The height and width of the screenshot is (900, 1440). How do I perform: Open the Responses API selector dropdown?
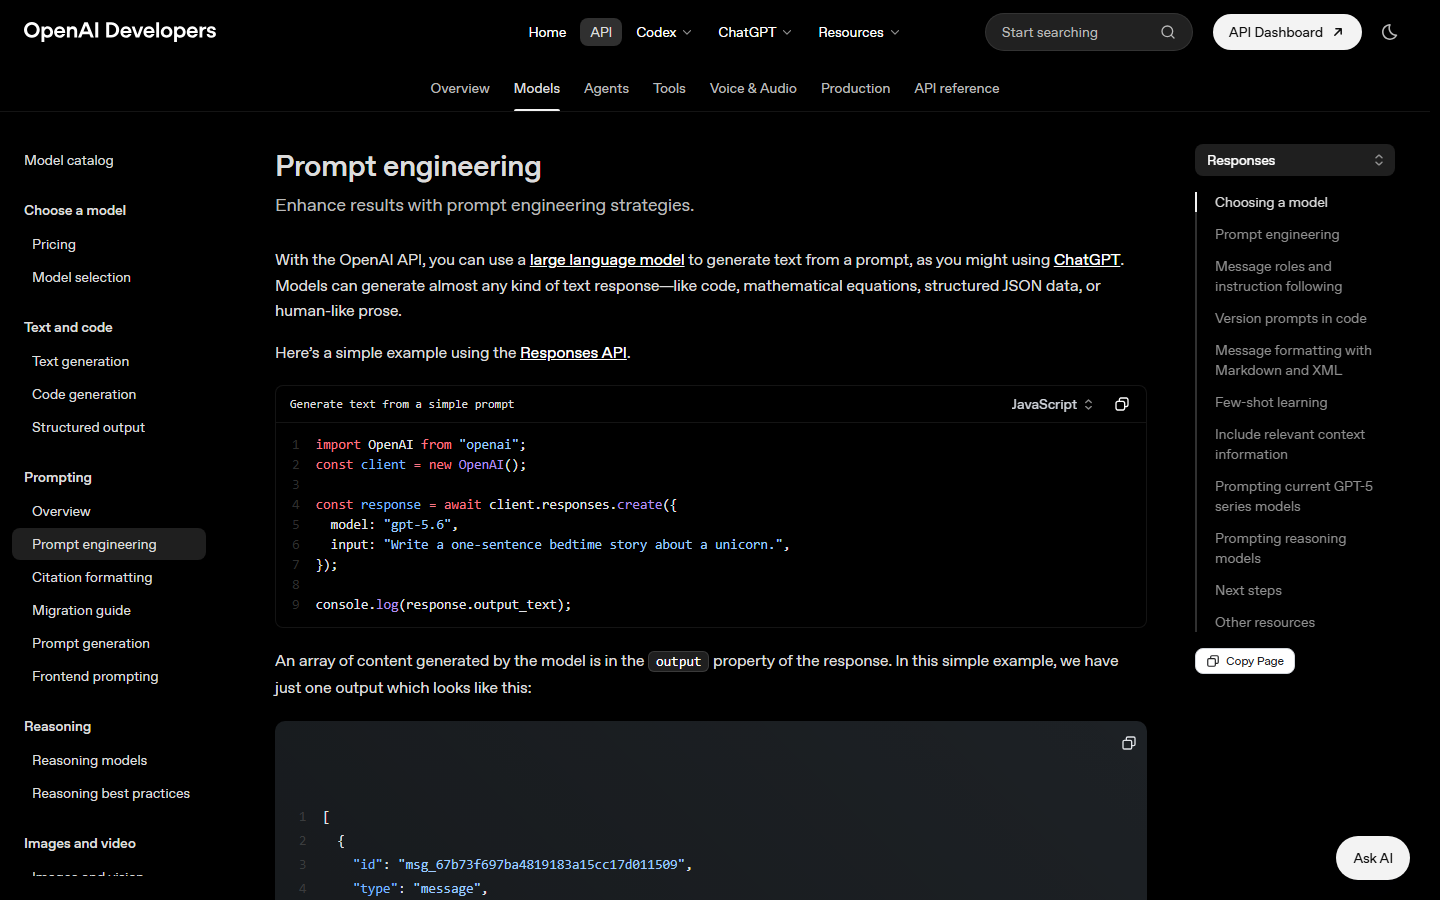1295,160
